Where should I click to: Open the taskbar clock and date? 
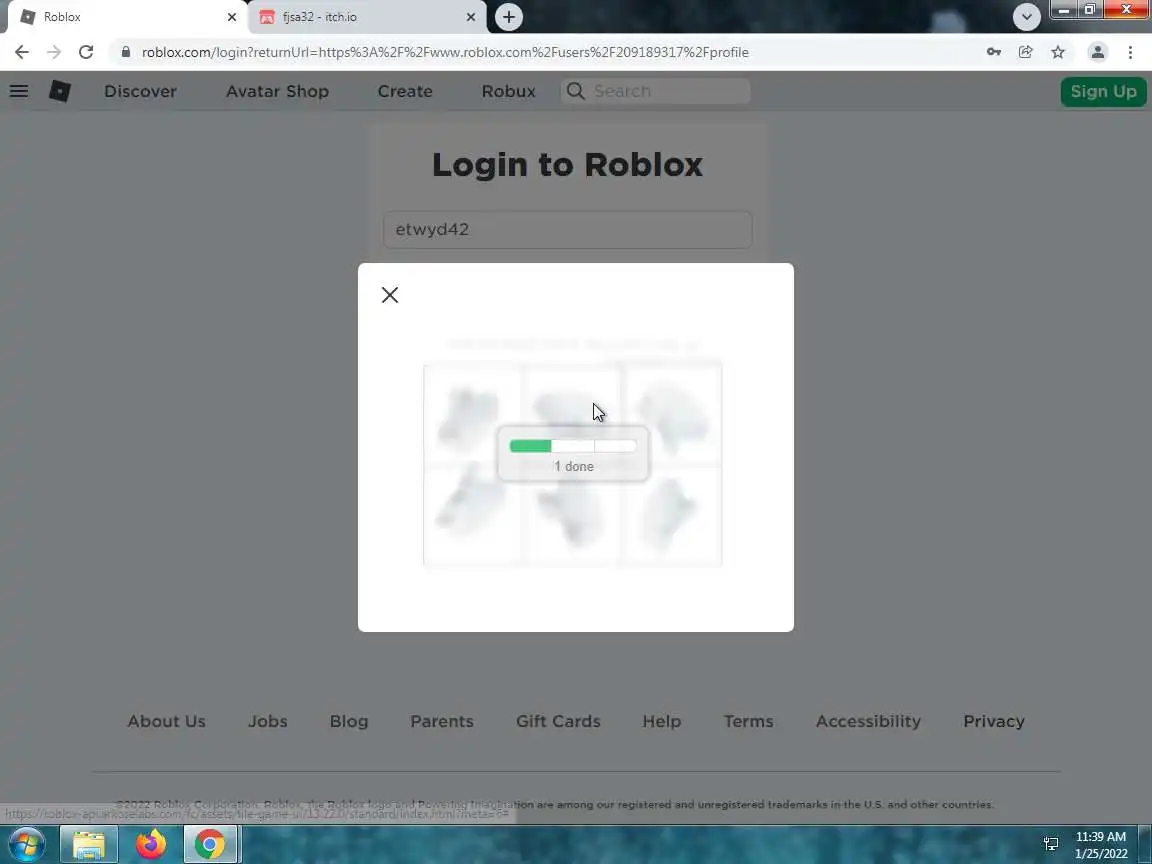(x=1101, y=845)
